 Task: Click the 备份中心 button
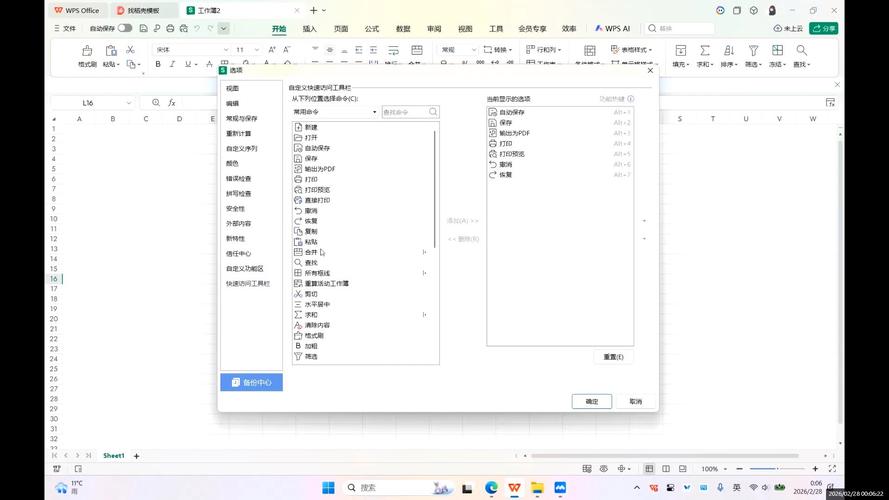(x=251, y=383)
